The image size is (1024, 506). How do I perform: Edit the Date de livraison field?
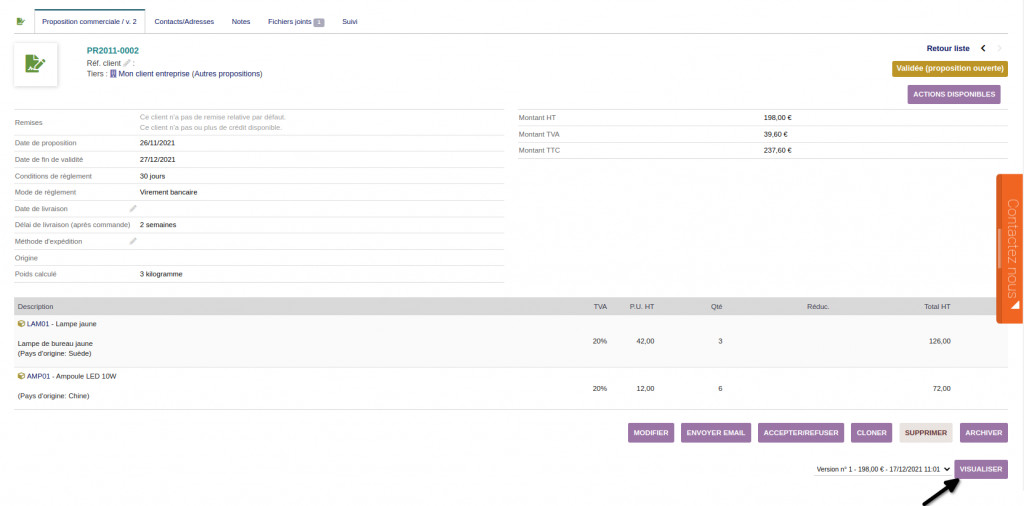point(133,208)
